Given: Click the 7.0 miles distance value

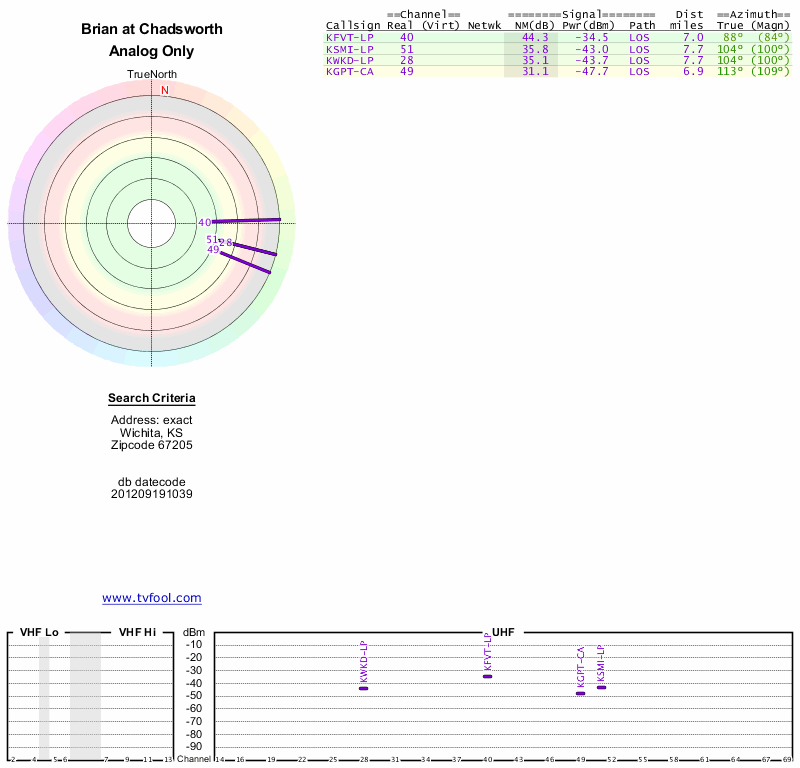Looking at the screenshot, I should point(693,37).
